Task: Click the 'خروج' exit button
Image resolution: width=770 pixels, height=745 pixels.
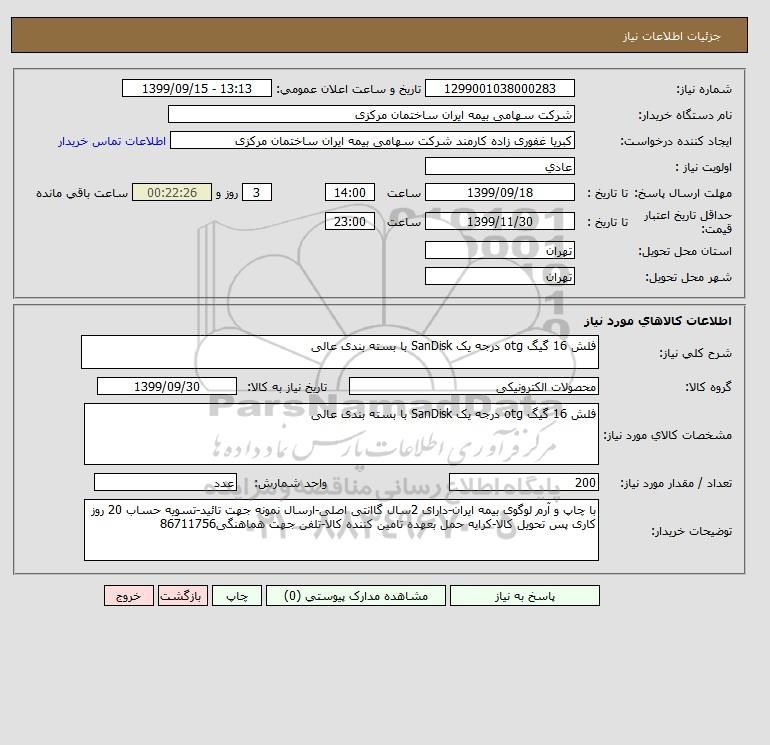Action: (129, 595)
